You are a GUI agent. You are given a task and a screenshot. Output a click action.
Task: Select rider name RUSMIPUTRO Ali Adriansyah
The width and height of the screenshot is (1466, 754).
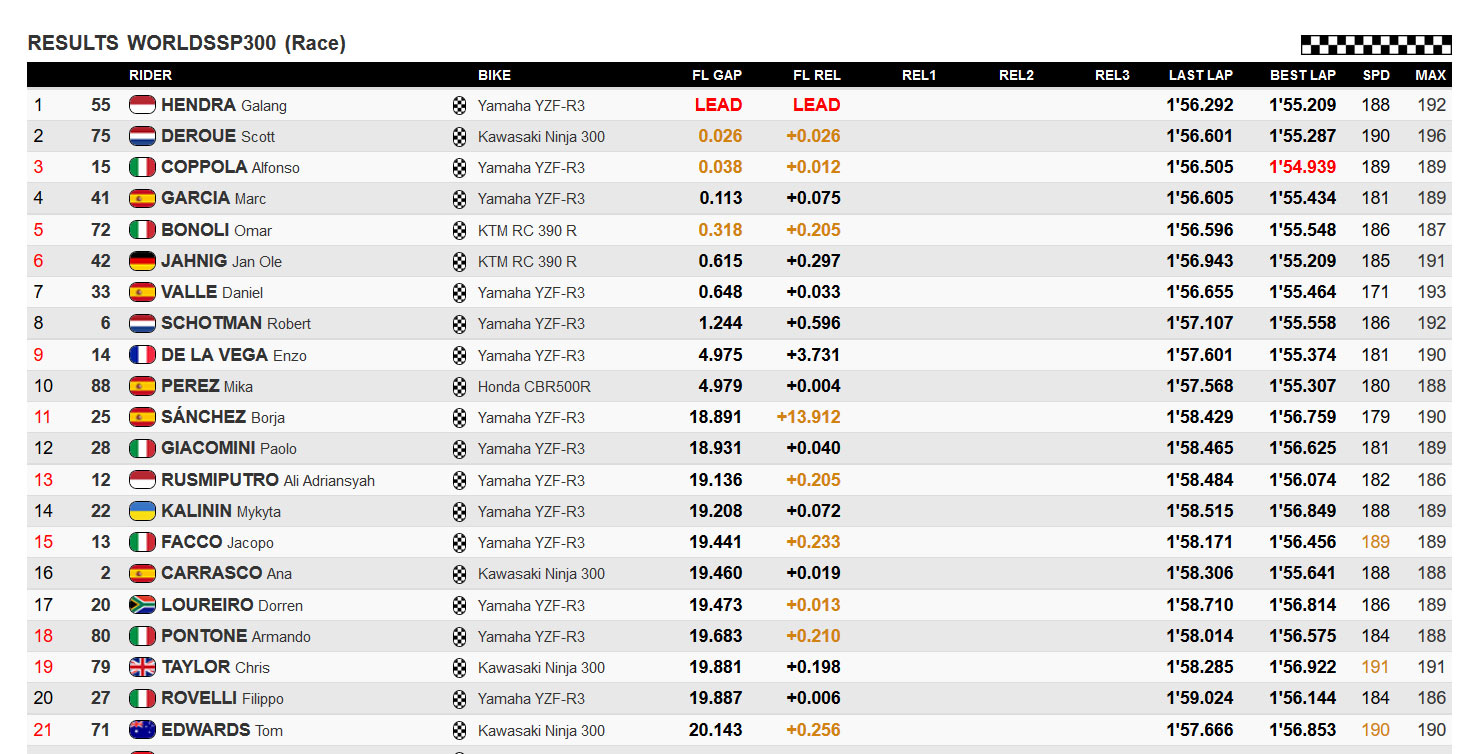coord(268,480)
